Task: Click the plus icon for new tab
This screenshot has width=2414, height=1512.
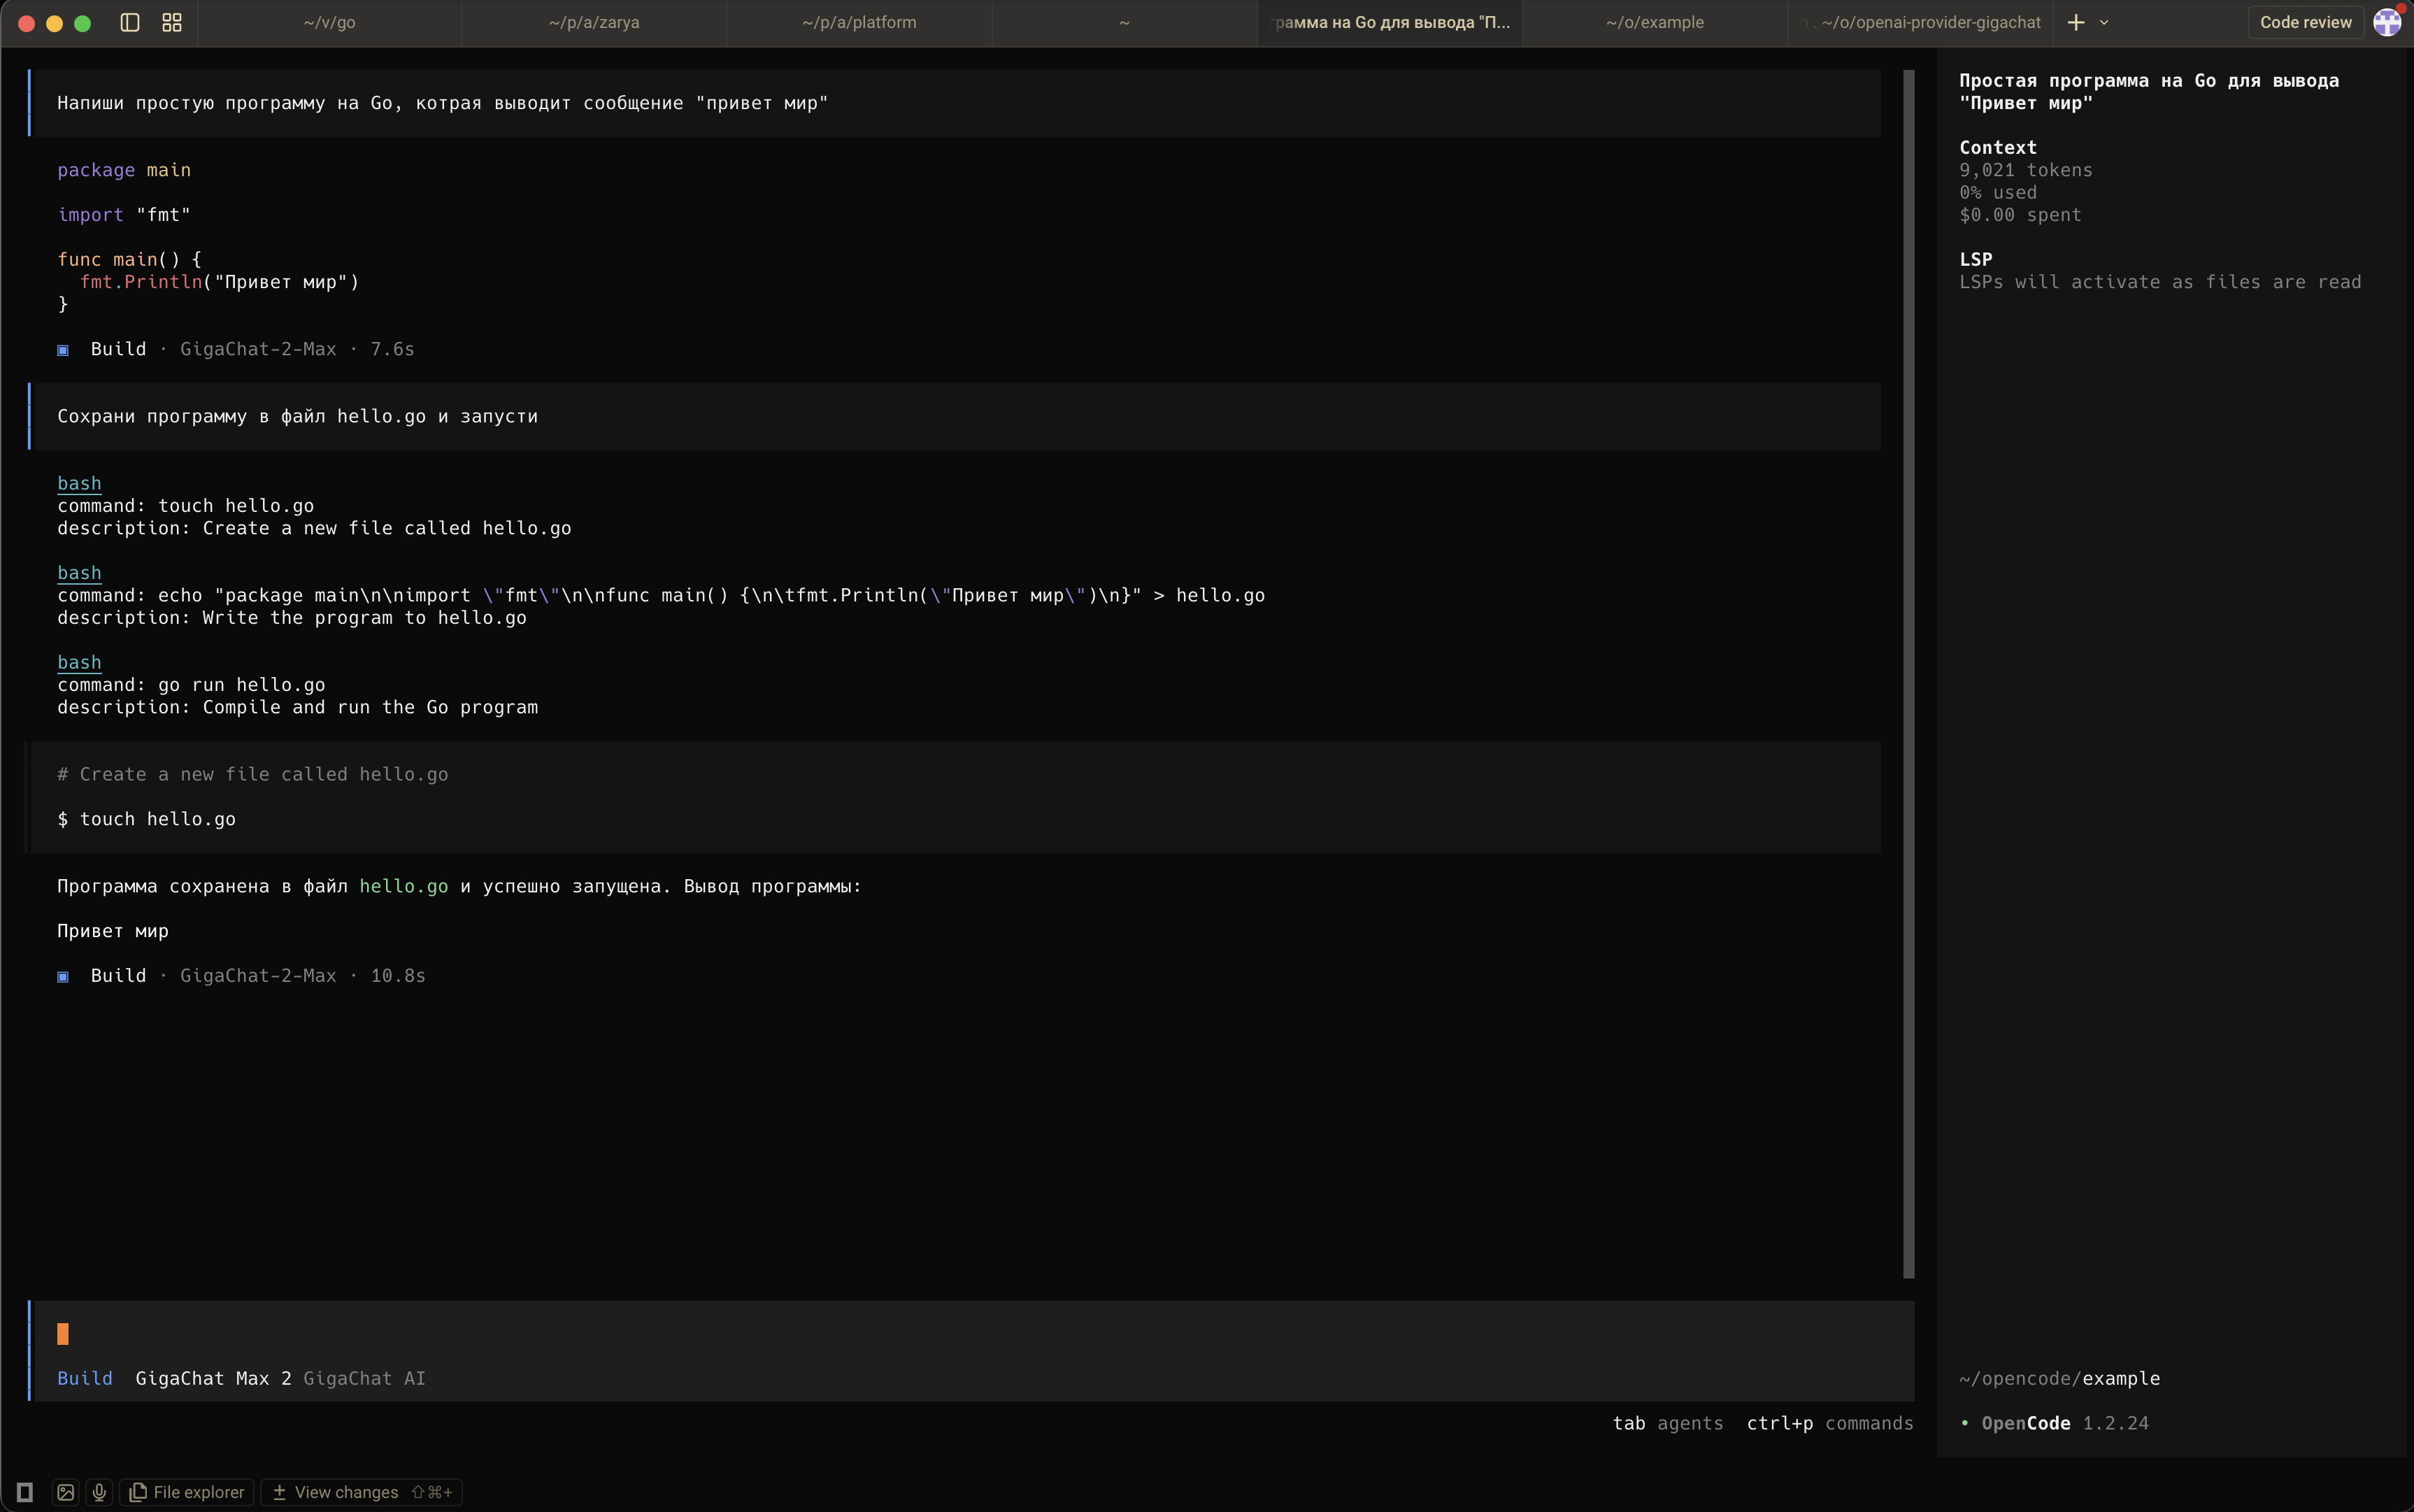Action: [2076, 22]
